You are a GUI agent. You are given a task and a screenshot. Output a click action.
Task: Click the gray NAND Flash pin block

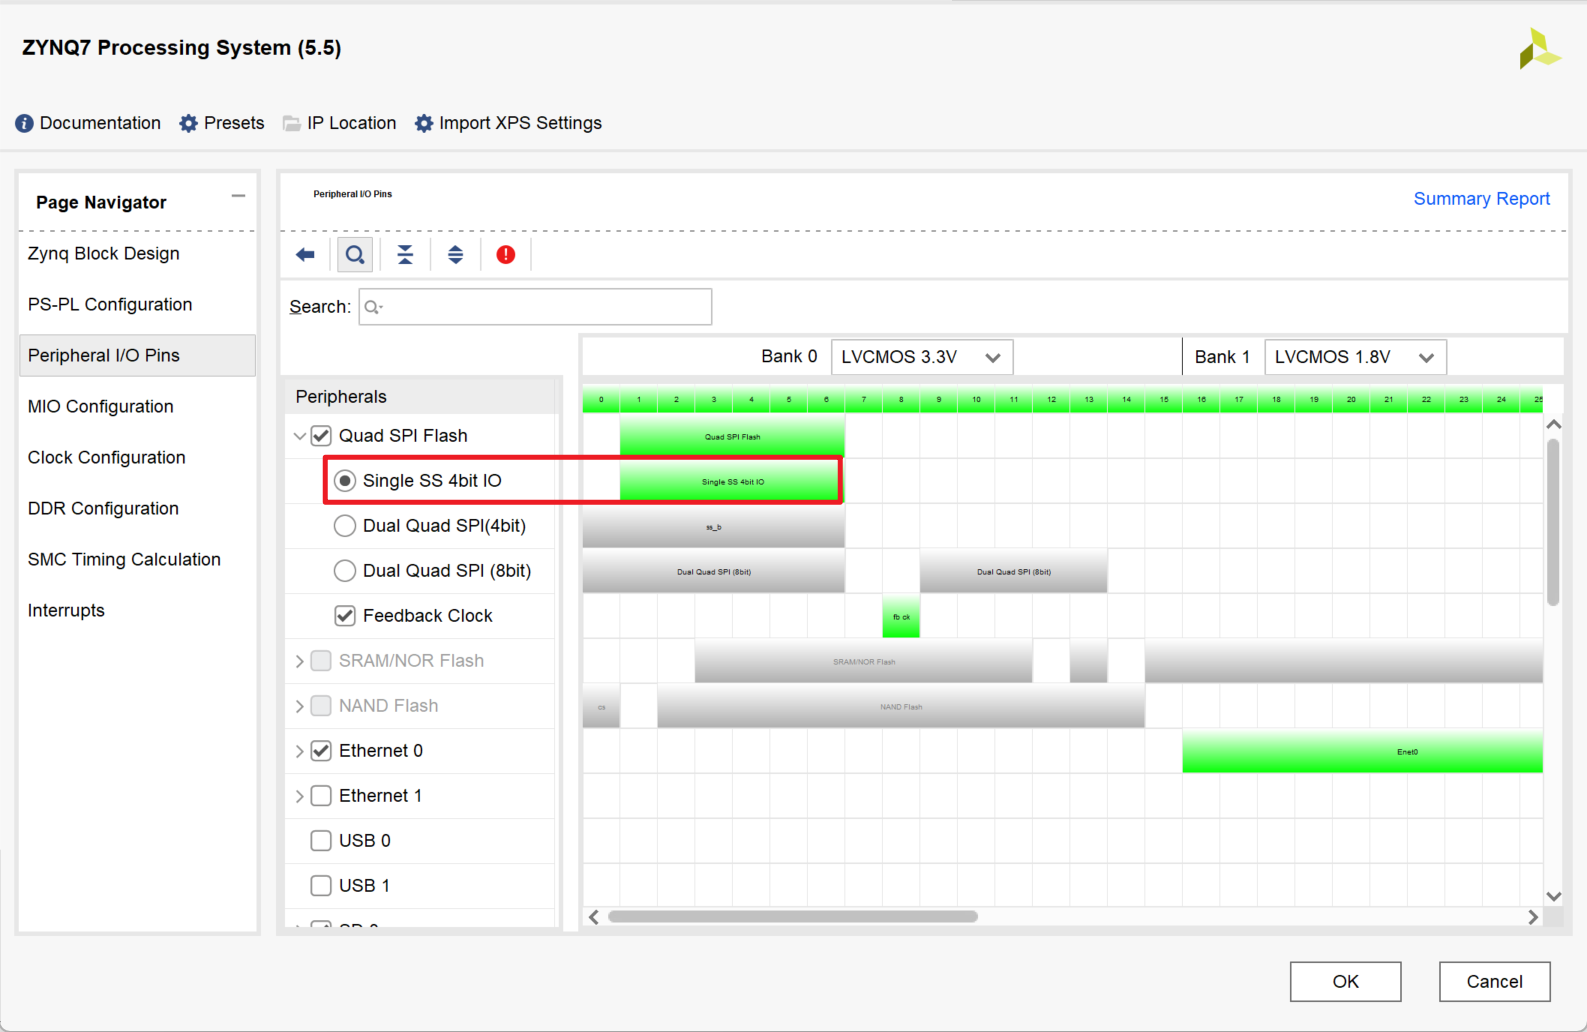[901, 706]
